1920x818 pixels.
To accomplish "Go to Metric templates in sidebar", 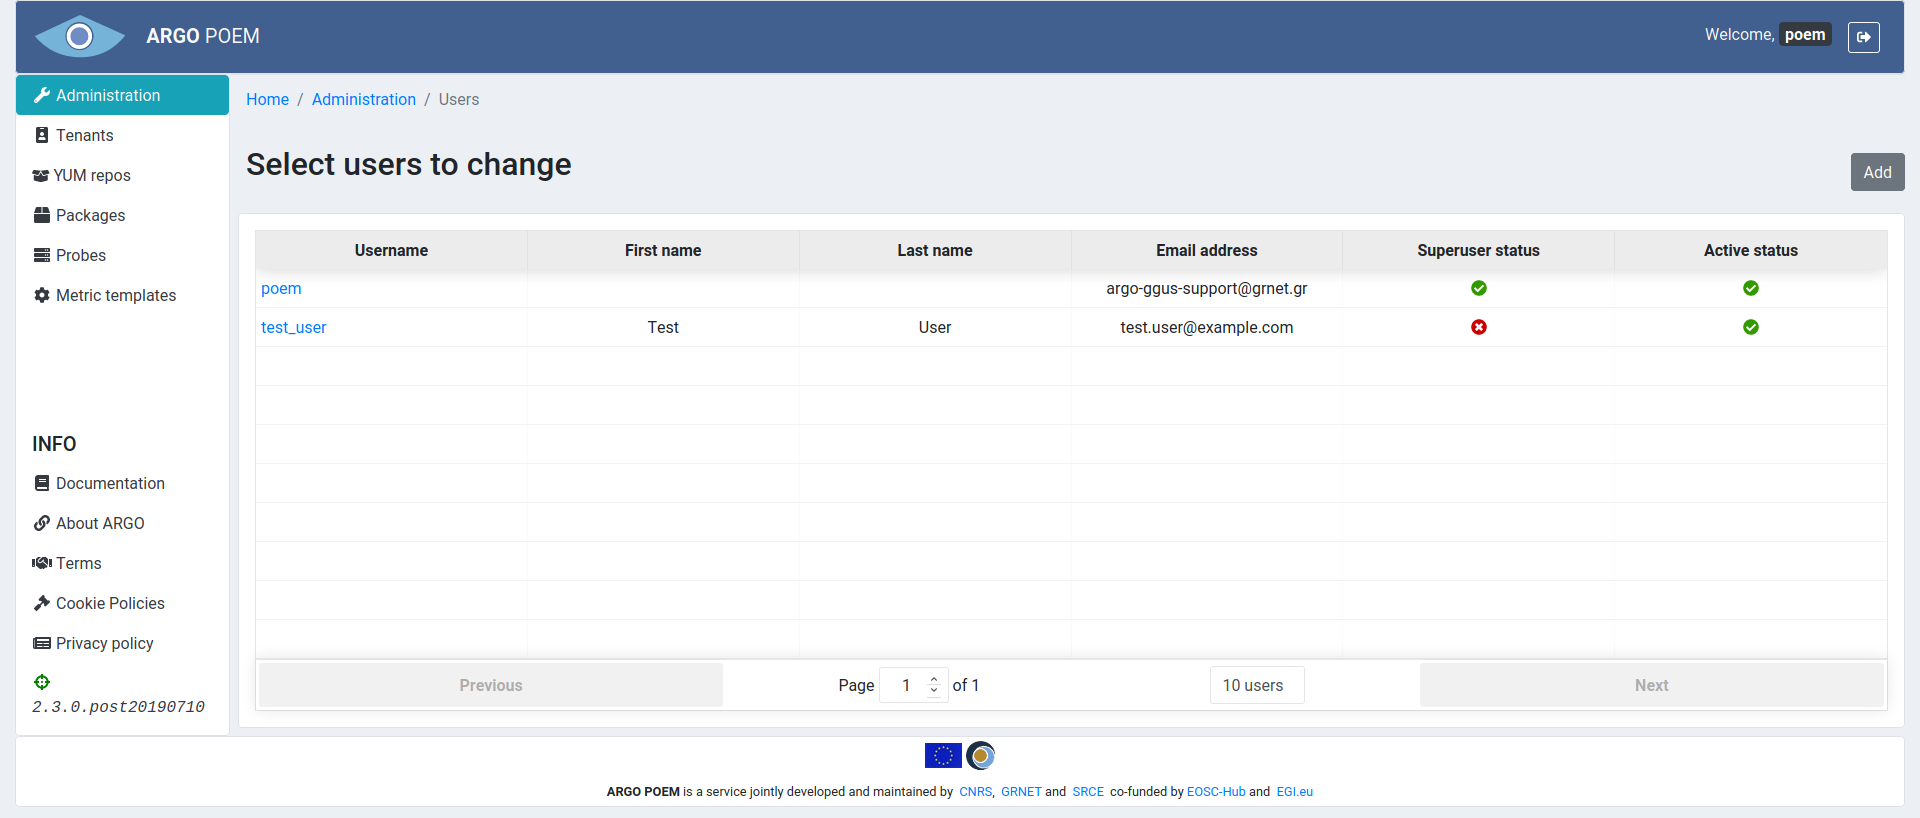I will tap(115, 295).
